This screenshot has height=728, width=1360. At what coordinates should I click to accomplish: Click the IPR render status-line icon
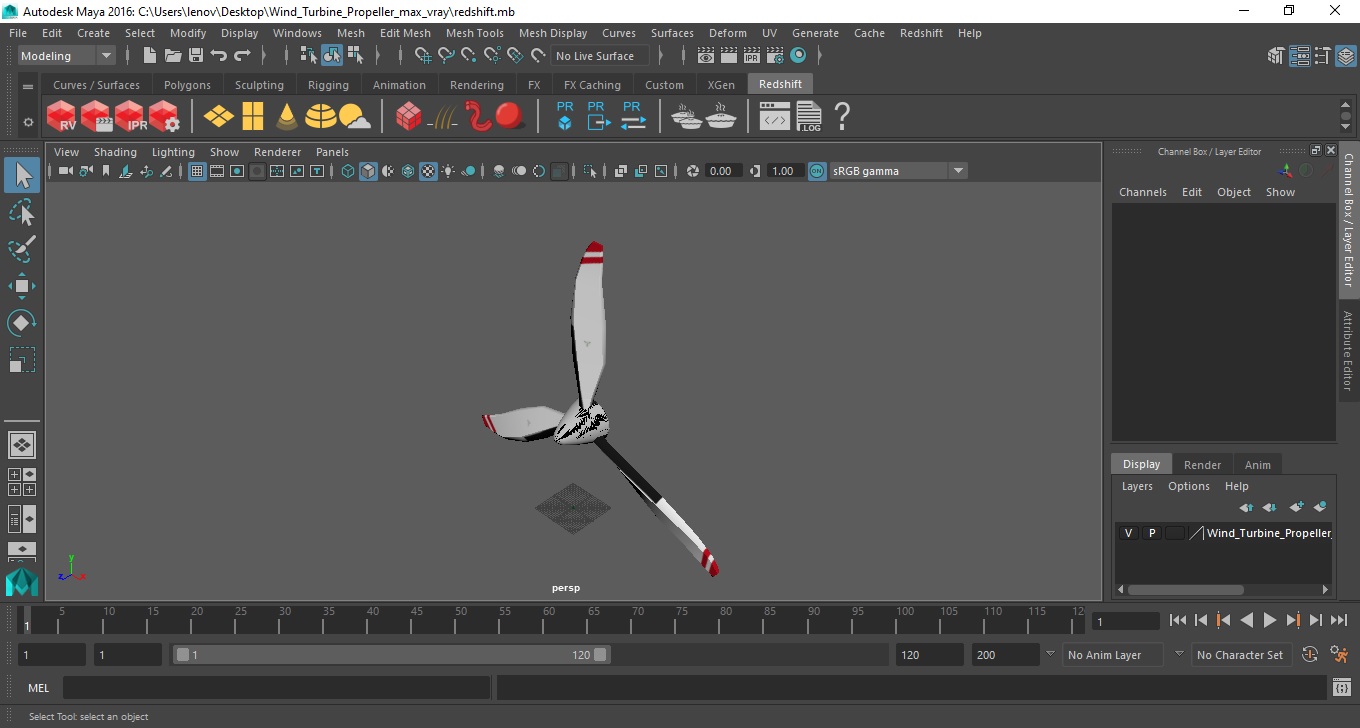coord(752,56)
